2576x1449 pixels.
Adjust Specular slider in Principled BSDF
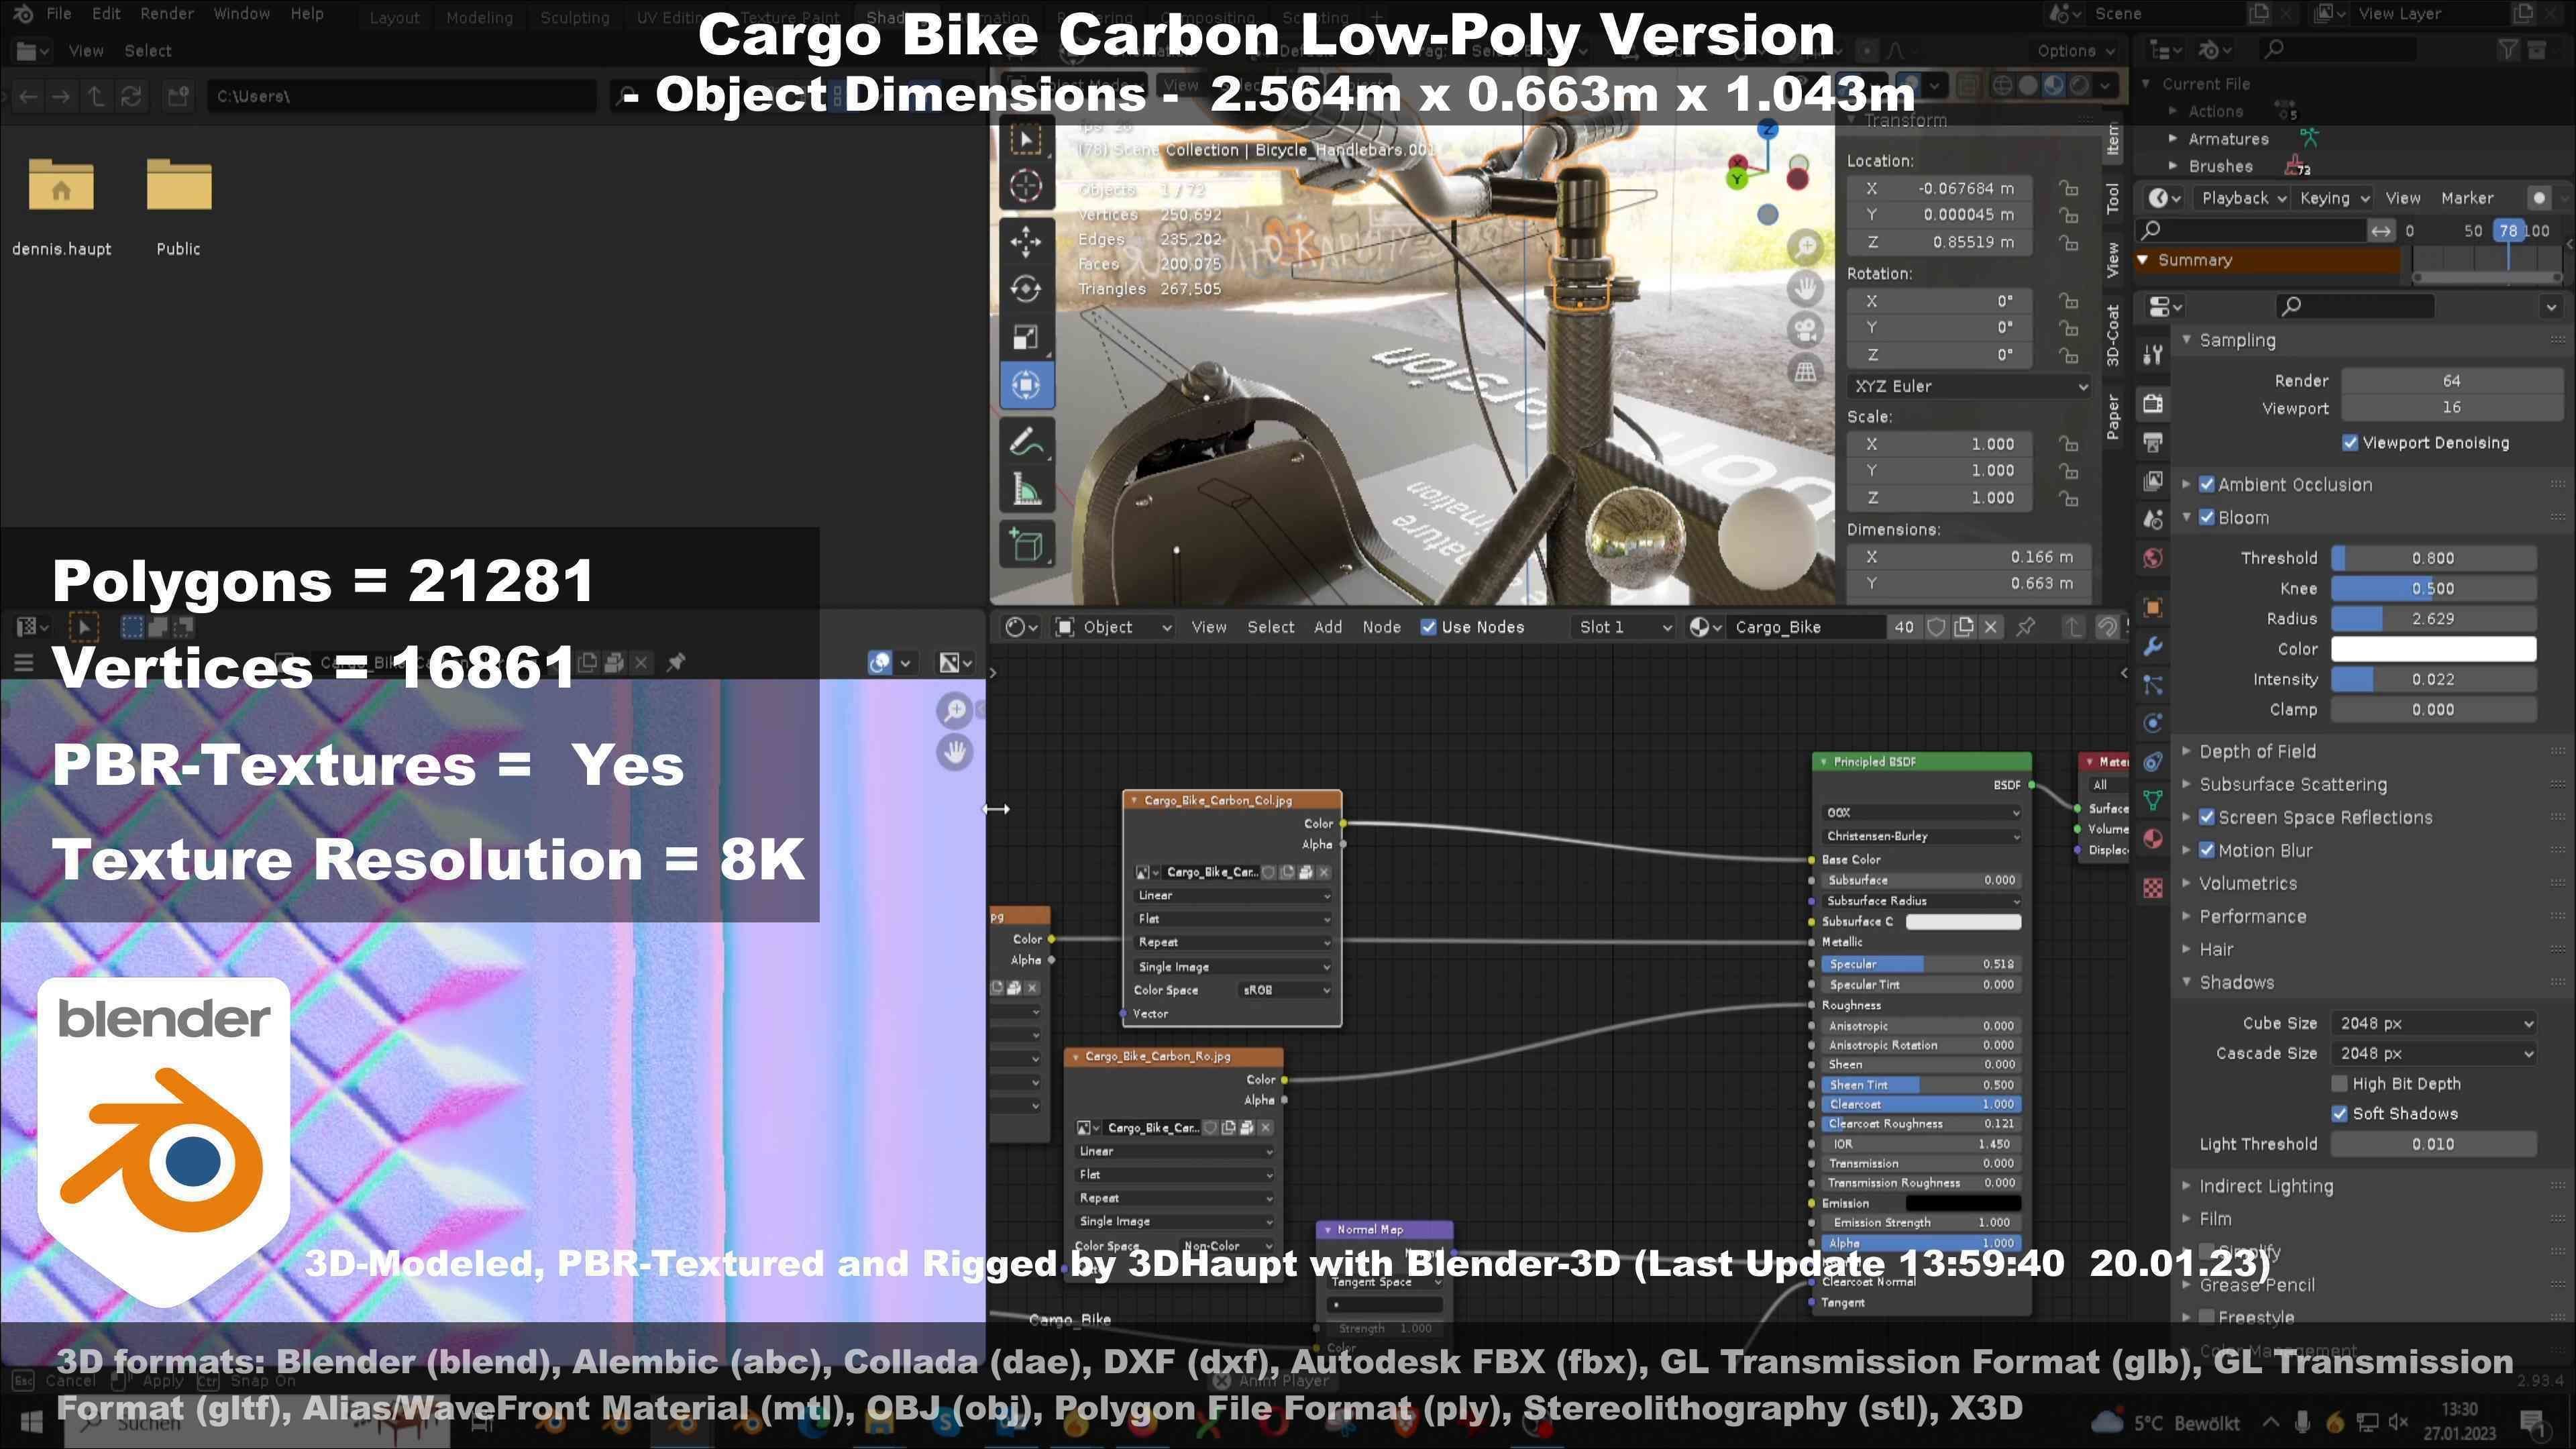point(1920,964)
